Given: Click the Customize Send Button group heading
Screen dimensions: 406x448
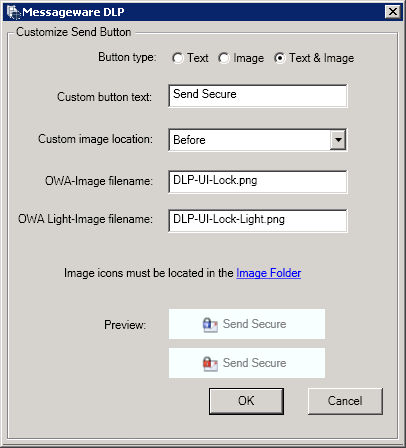Looking at the screenshot, I should pos(74,32).
